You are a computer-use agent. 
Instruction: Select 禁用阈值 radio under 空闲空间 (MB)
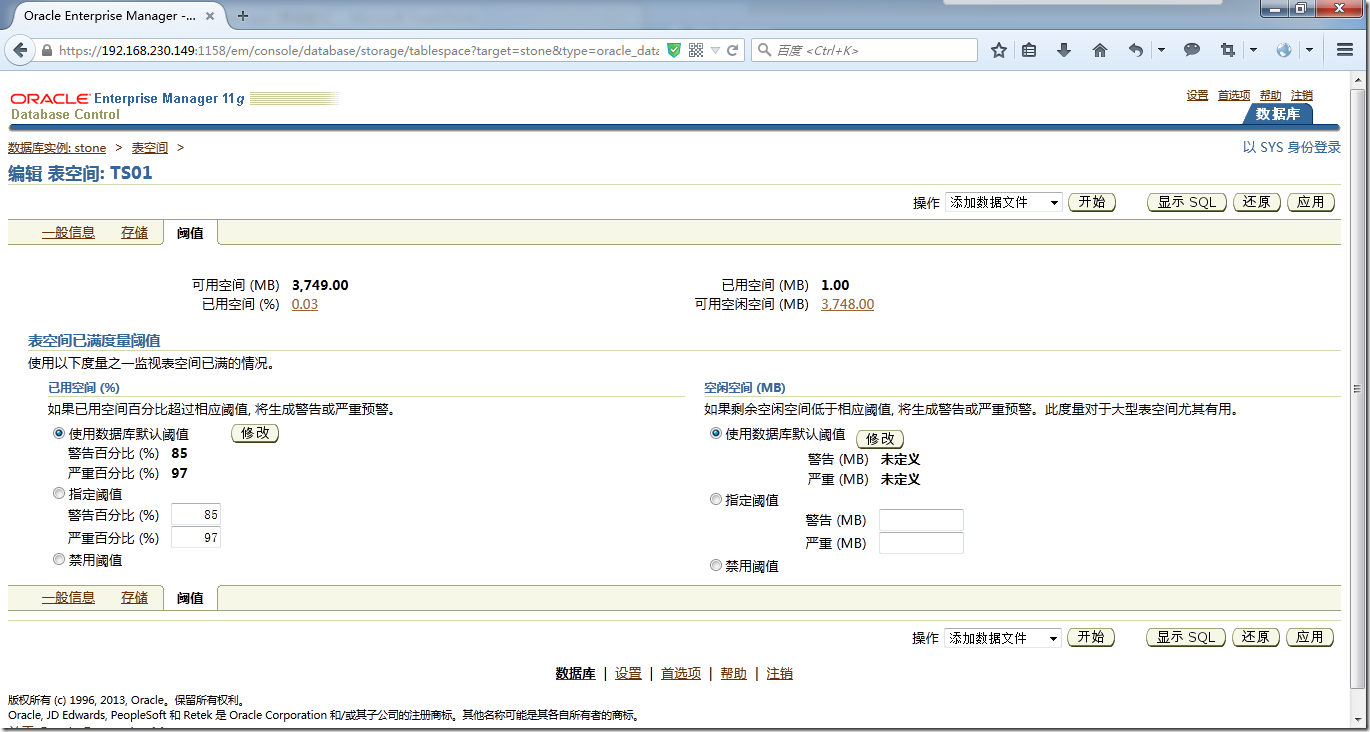click(x=715, y=566)
